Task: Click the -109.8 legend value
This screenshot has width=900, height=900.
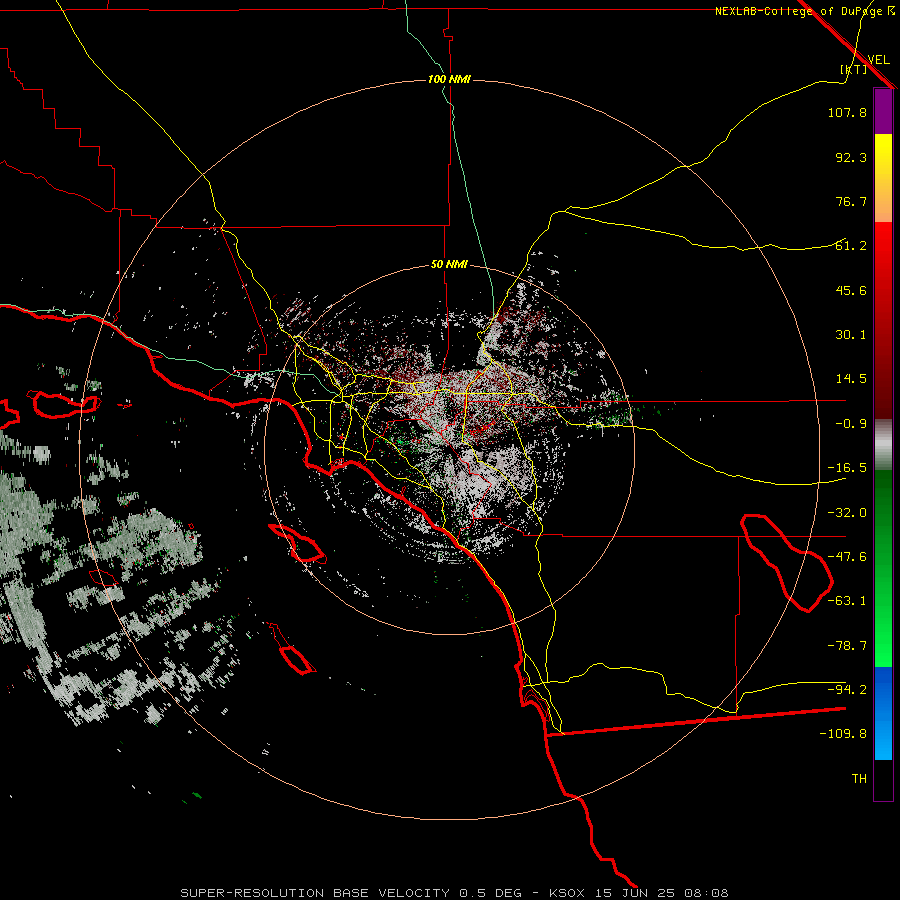Action: [843, 734]
